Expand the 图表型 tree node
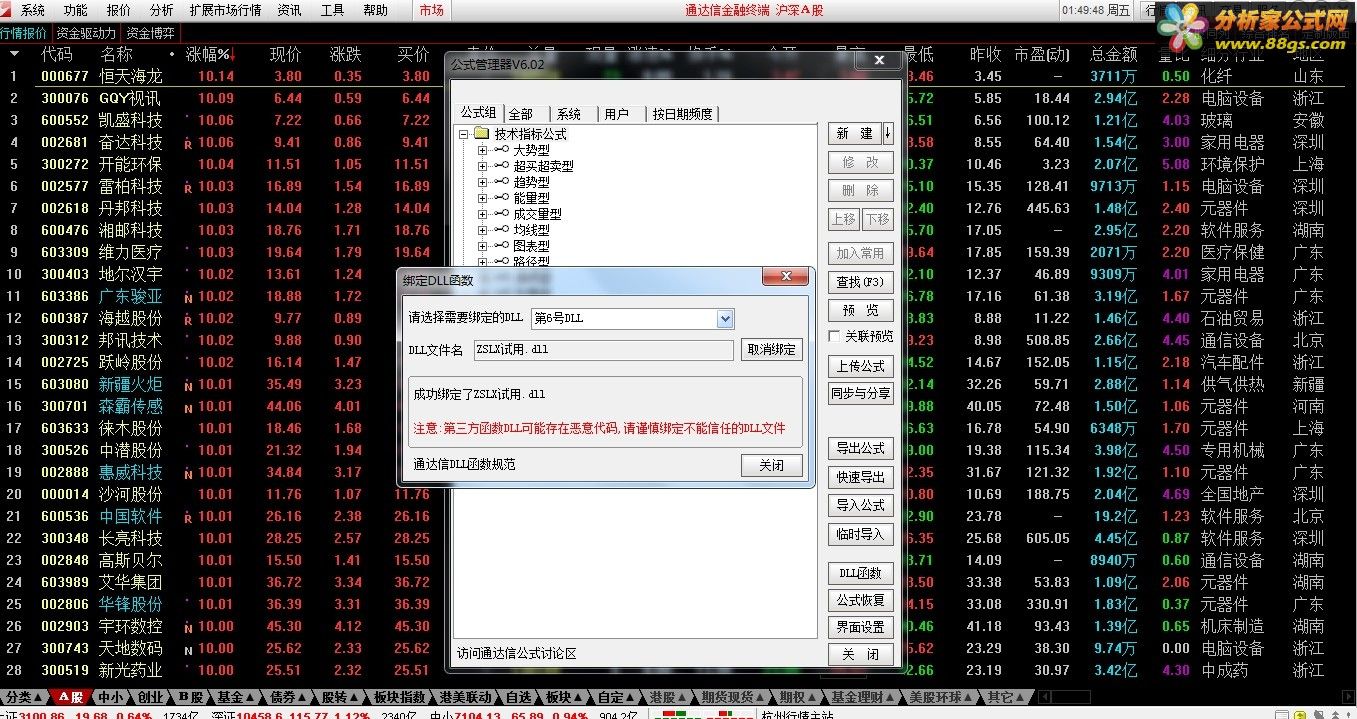Viewport: 1357px width, 719px height. (483, 246)
